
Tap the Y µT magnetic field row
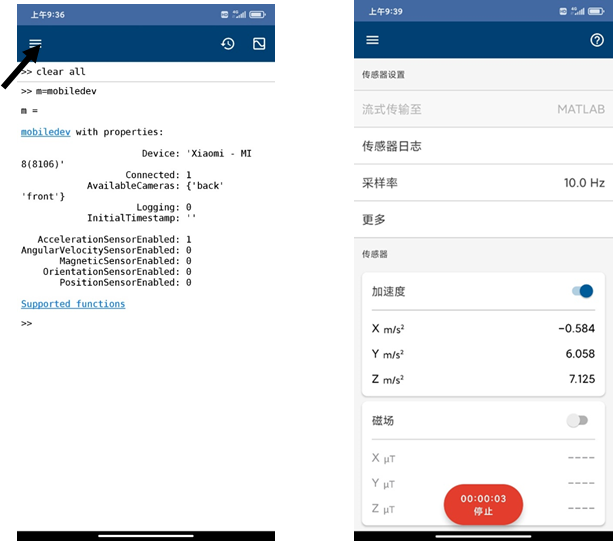click(x=483, y=484)
